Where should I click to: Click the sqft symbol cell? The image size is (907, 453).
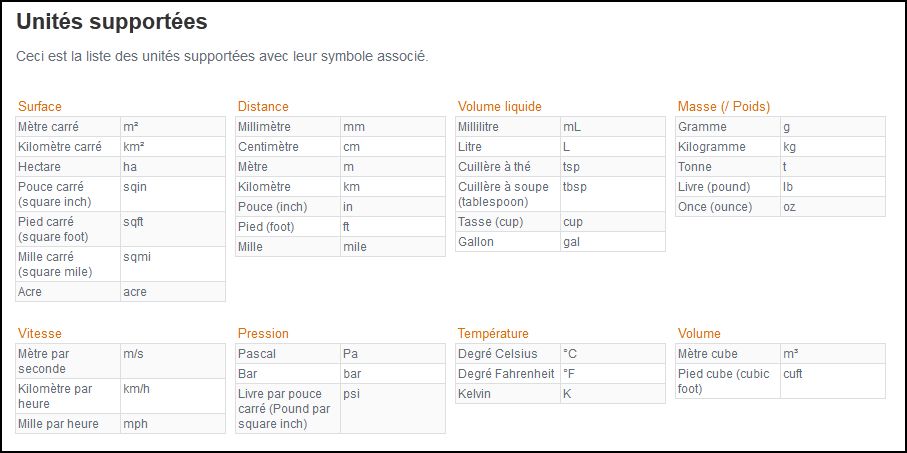173,229
